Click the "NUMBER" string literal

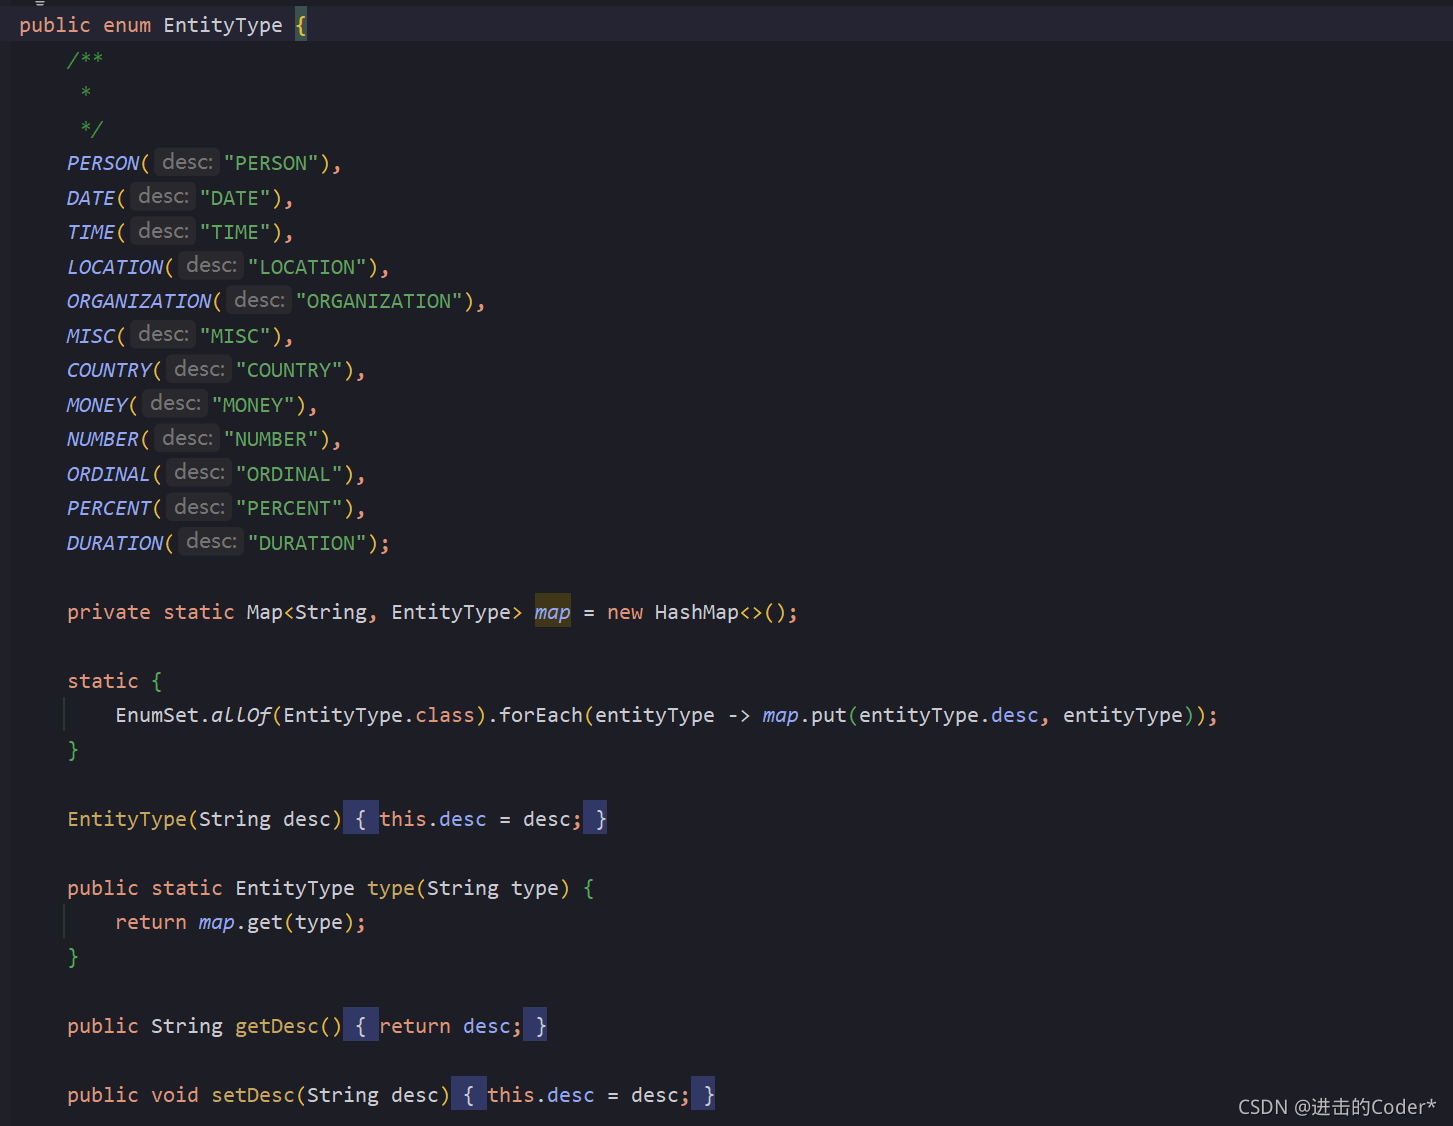pos(271,439)
